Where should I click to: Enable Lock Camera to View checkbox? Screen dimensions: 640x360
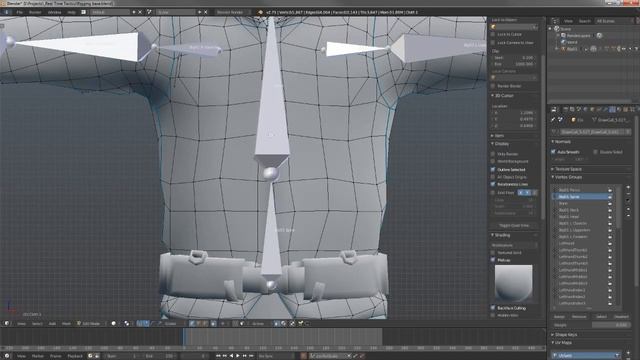[493, 42]
